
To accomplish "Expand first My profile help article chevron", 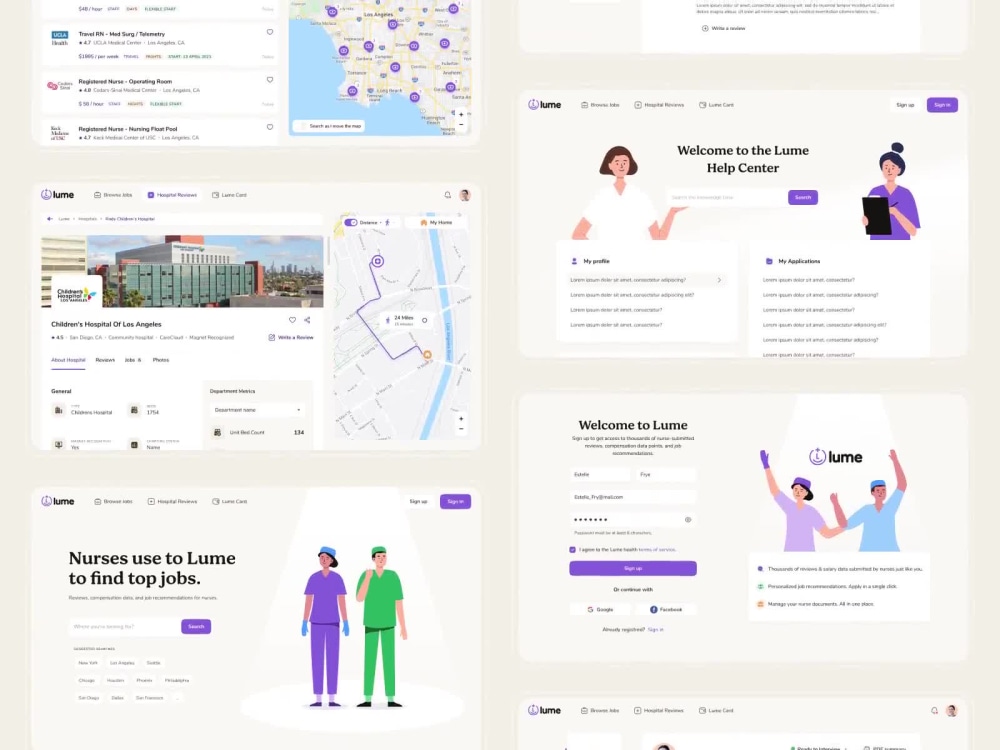I will click(719, 280).
